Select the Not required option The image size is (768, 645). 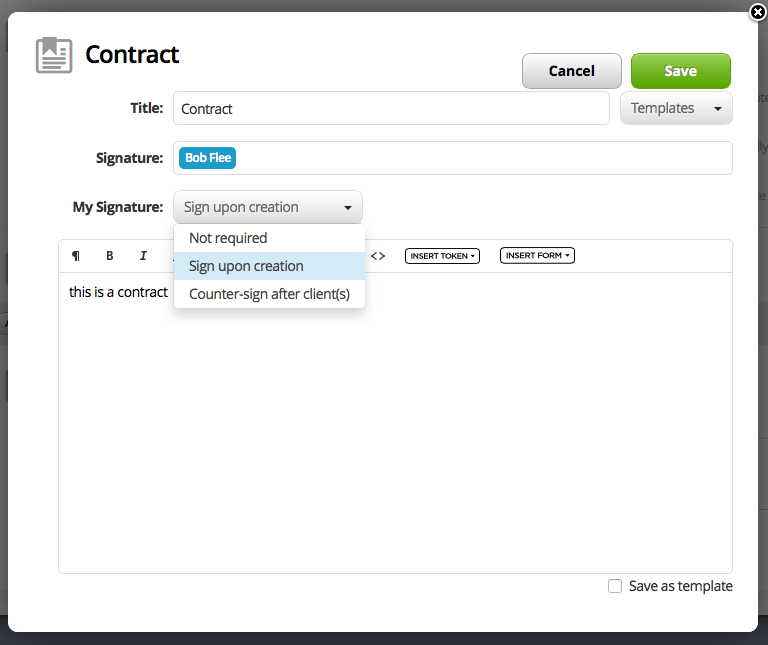click(228, 238)
